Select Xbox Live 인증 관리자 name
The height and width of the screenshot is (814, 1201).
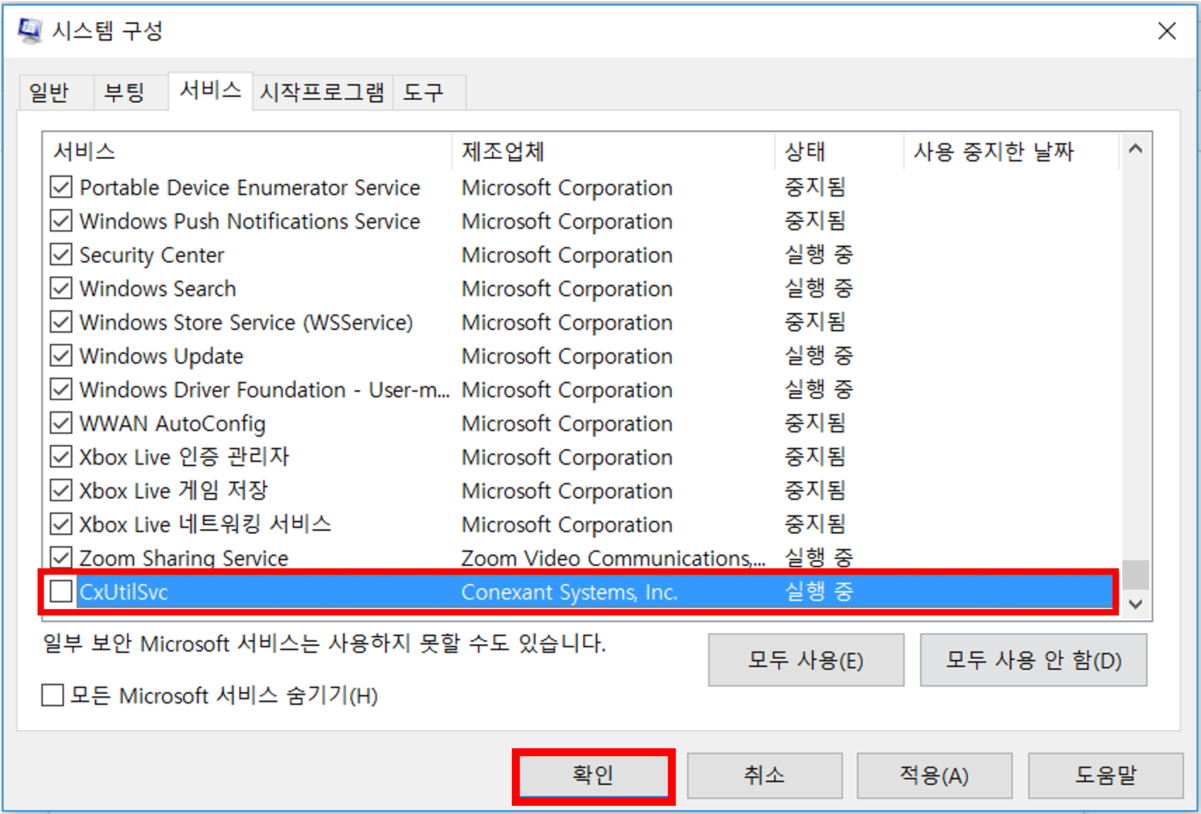[184, 458]
